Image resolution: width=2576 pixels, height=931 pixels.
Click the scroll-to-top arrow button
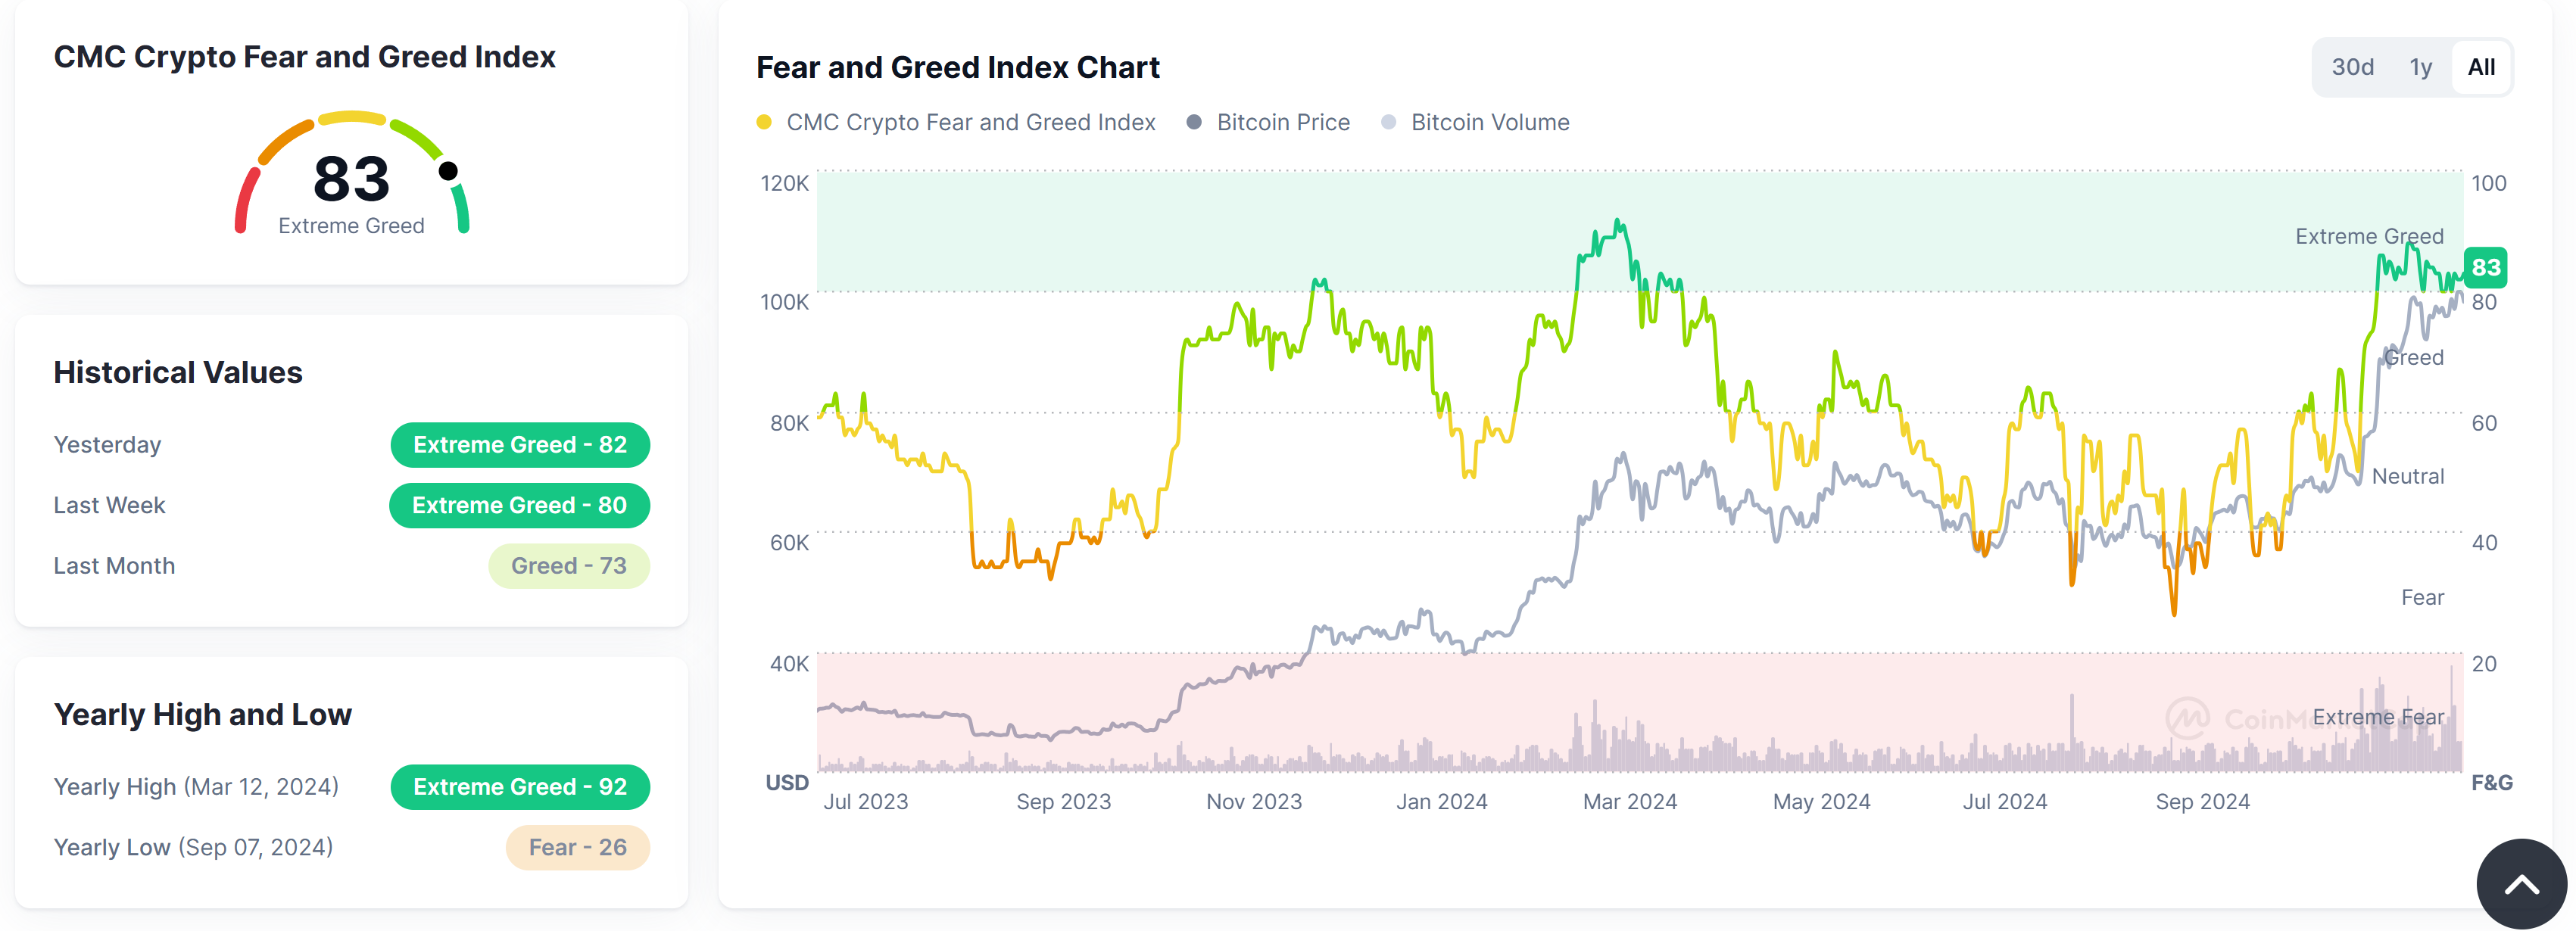pyautogui.click(x=2521, y=883)
